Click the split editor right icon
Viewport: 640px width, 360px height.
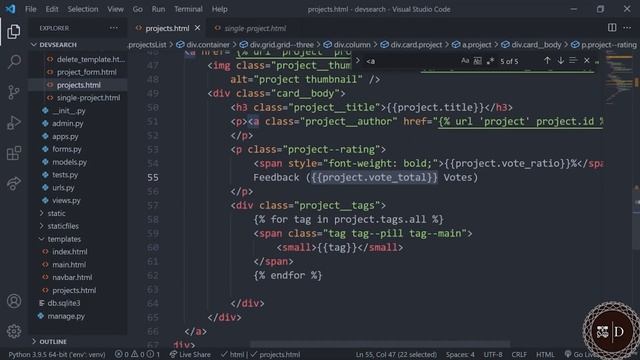click(x=612, y=27)
